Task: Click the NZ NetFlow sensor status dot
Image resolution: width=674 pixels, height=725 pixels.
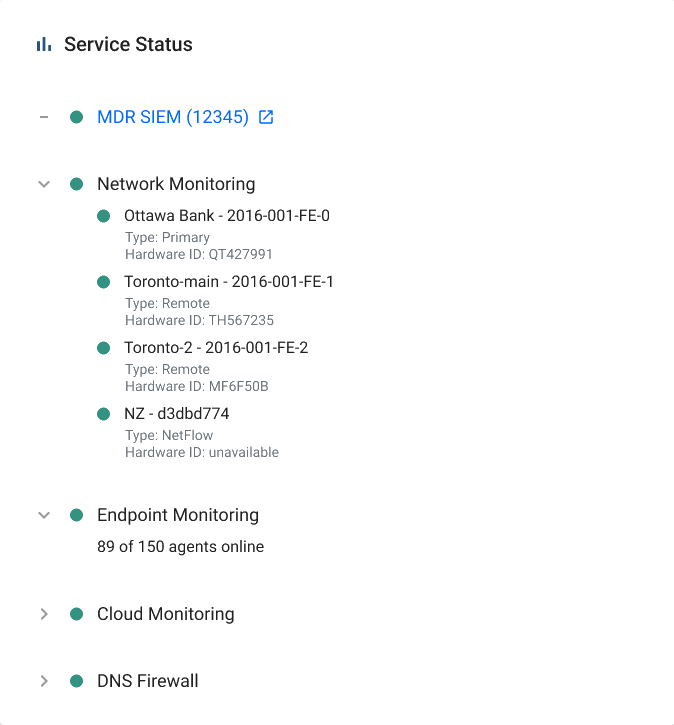Action: [x=104, y=414]
